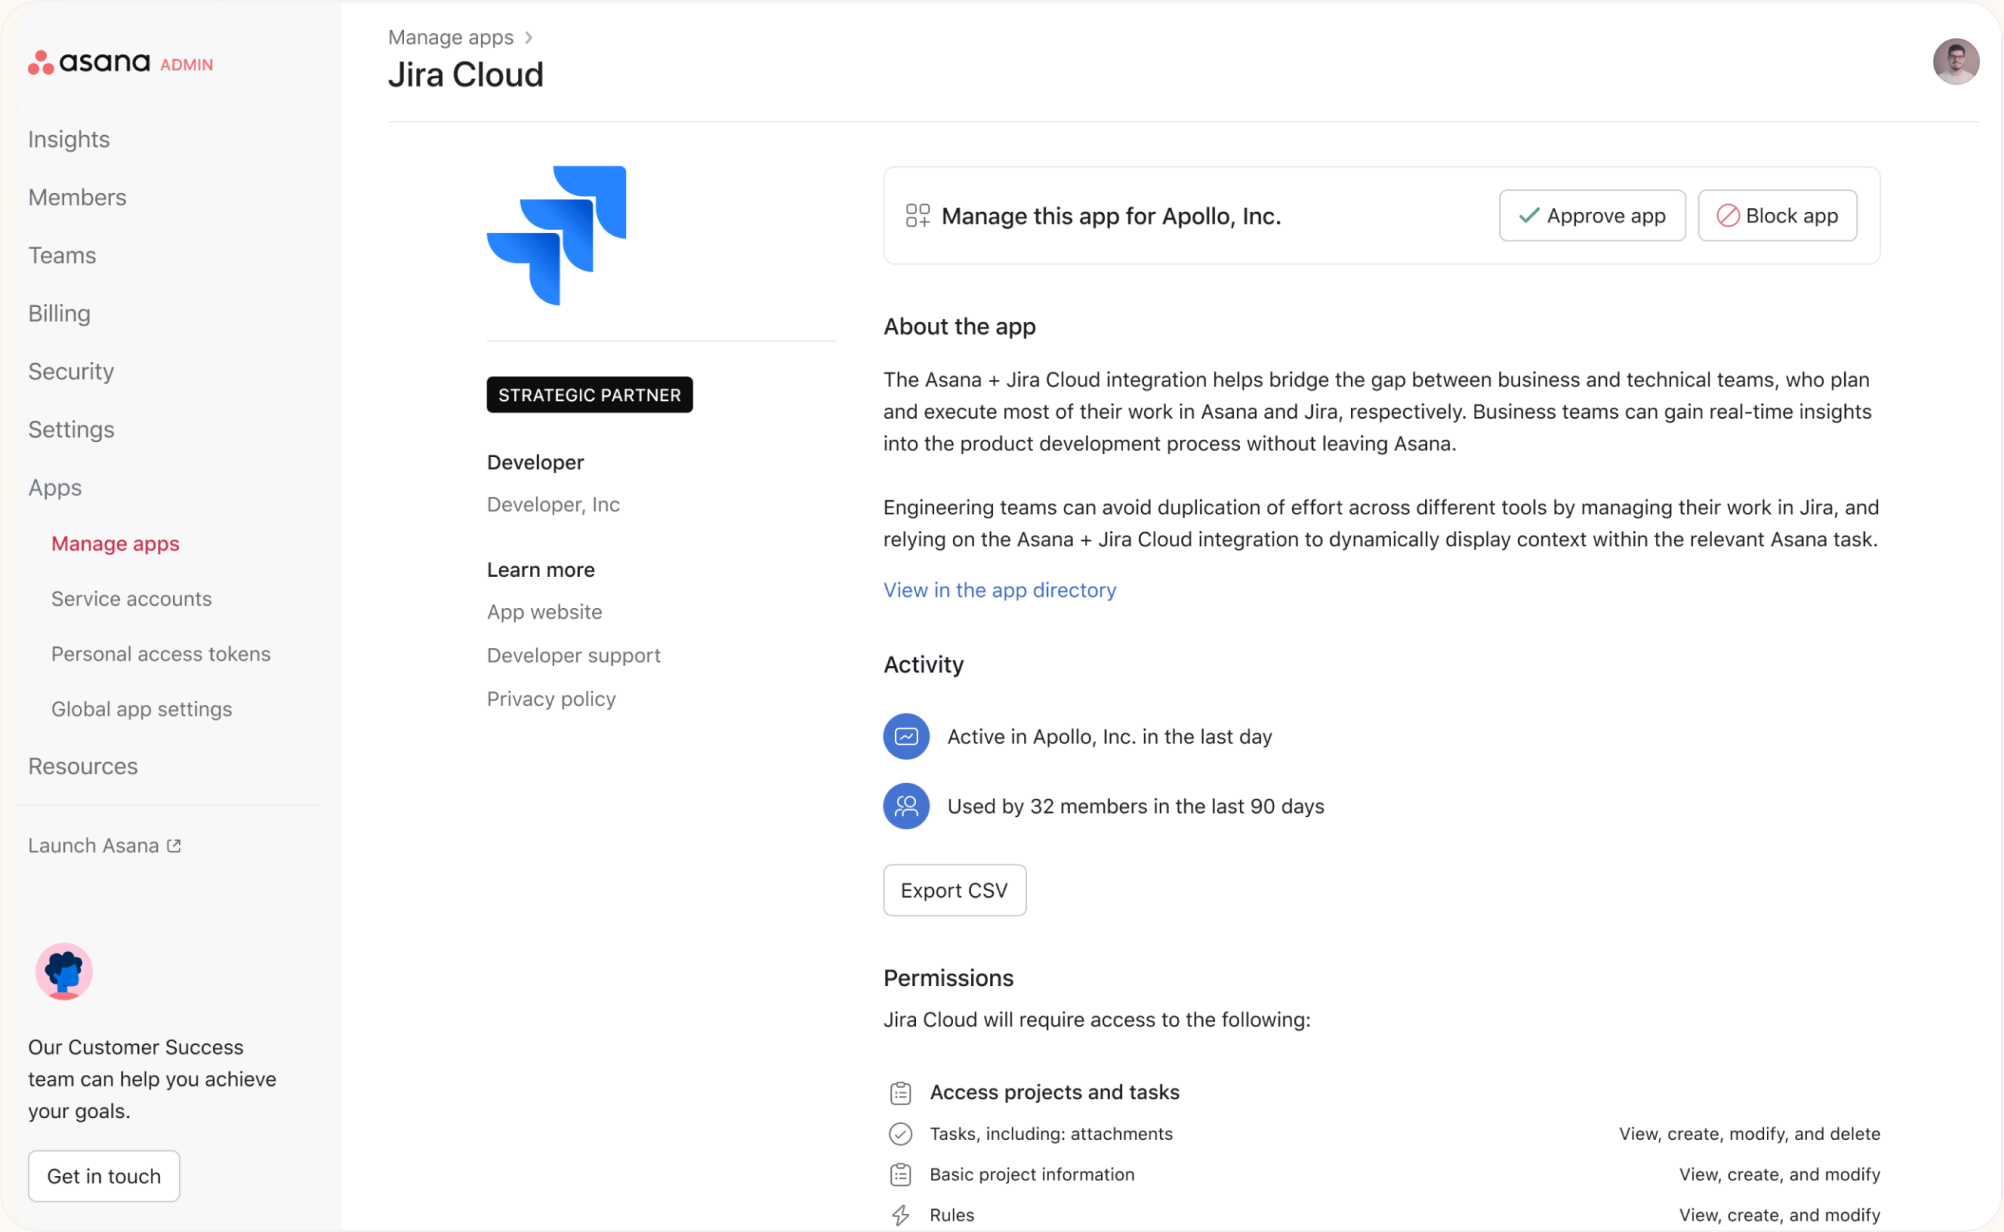Click 'Active in Apollo, Inc. in the last day'

(1109, 737)
